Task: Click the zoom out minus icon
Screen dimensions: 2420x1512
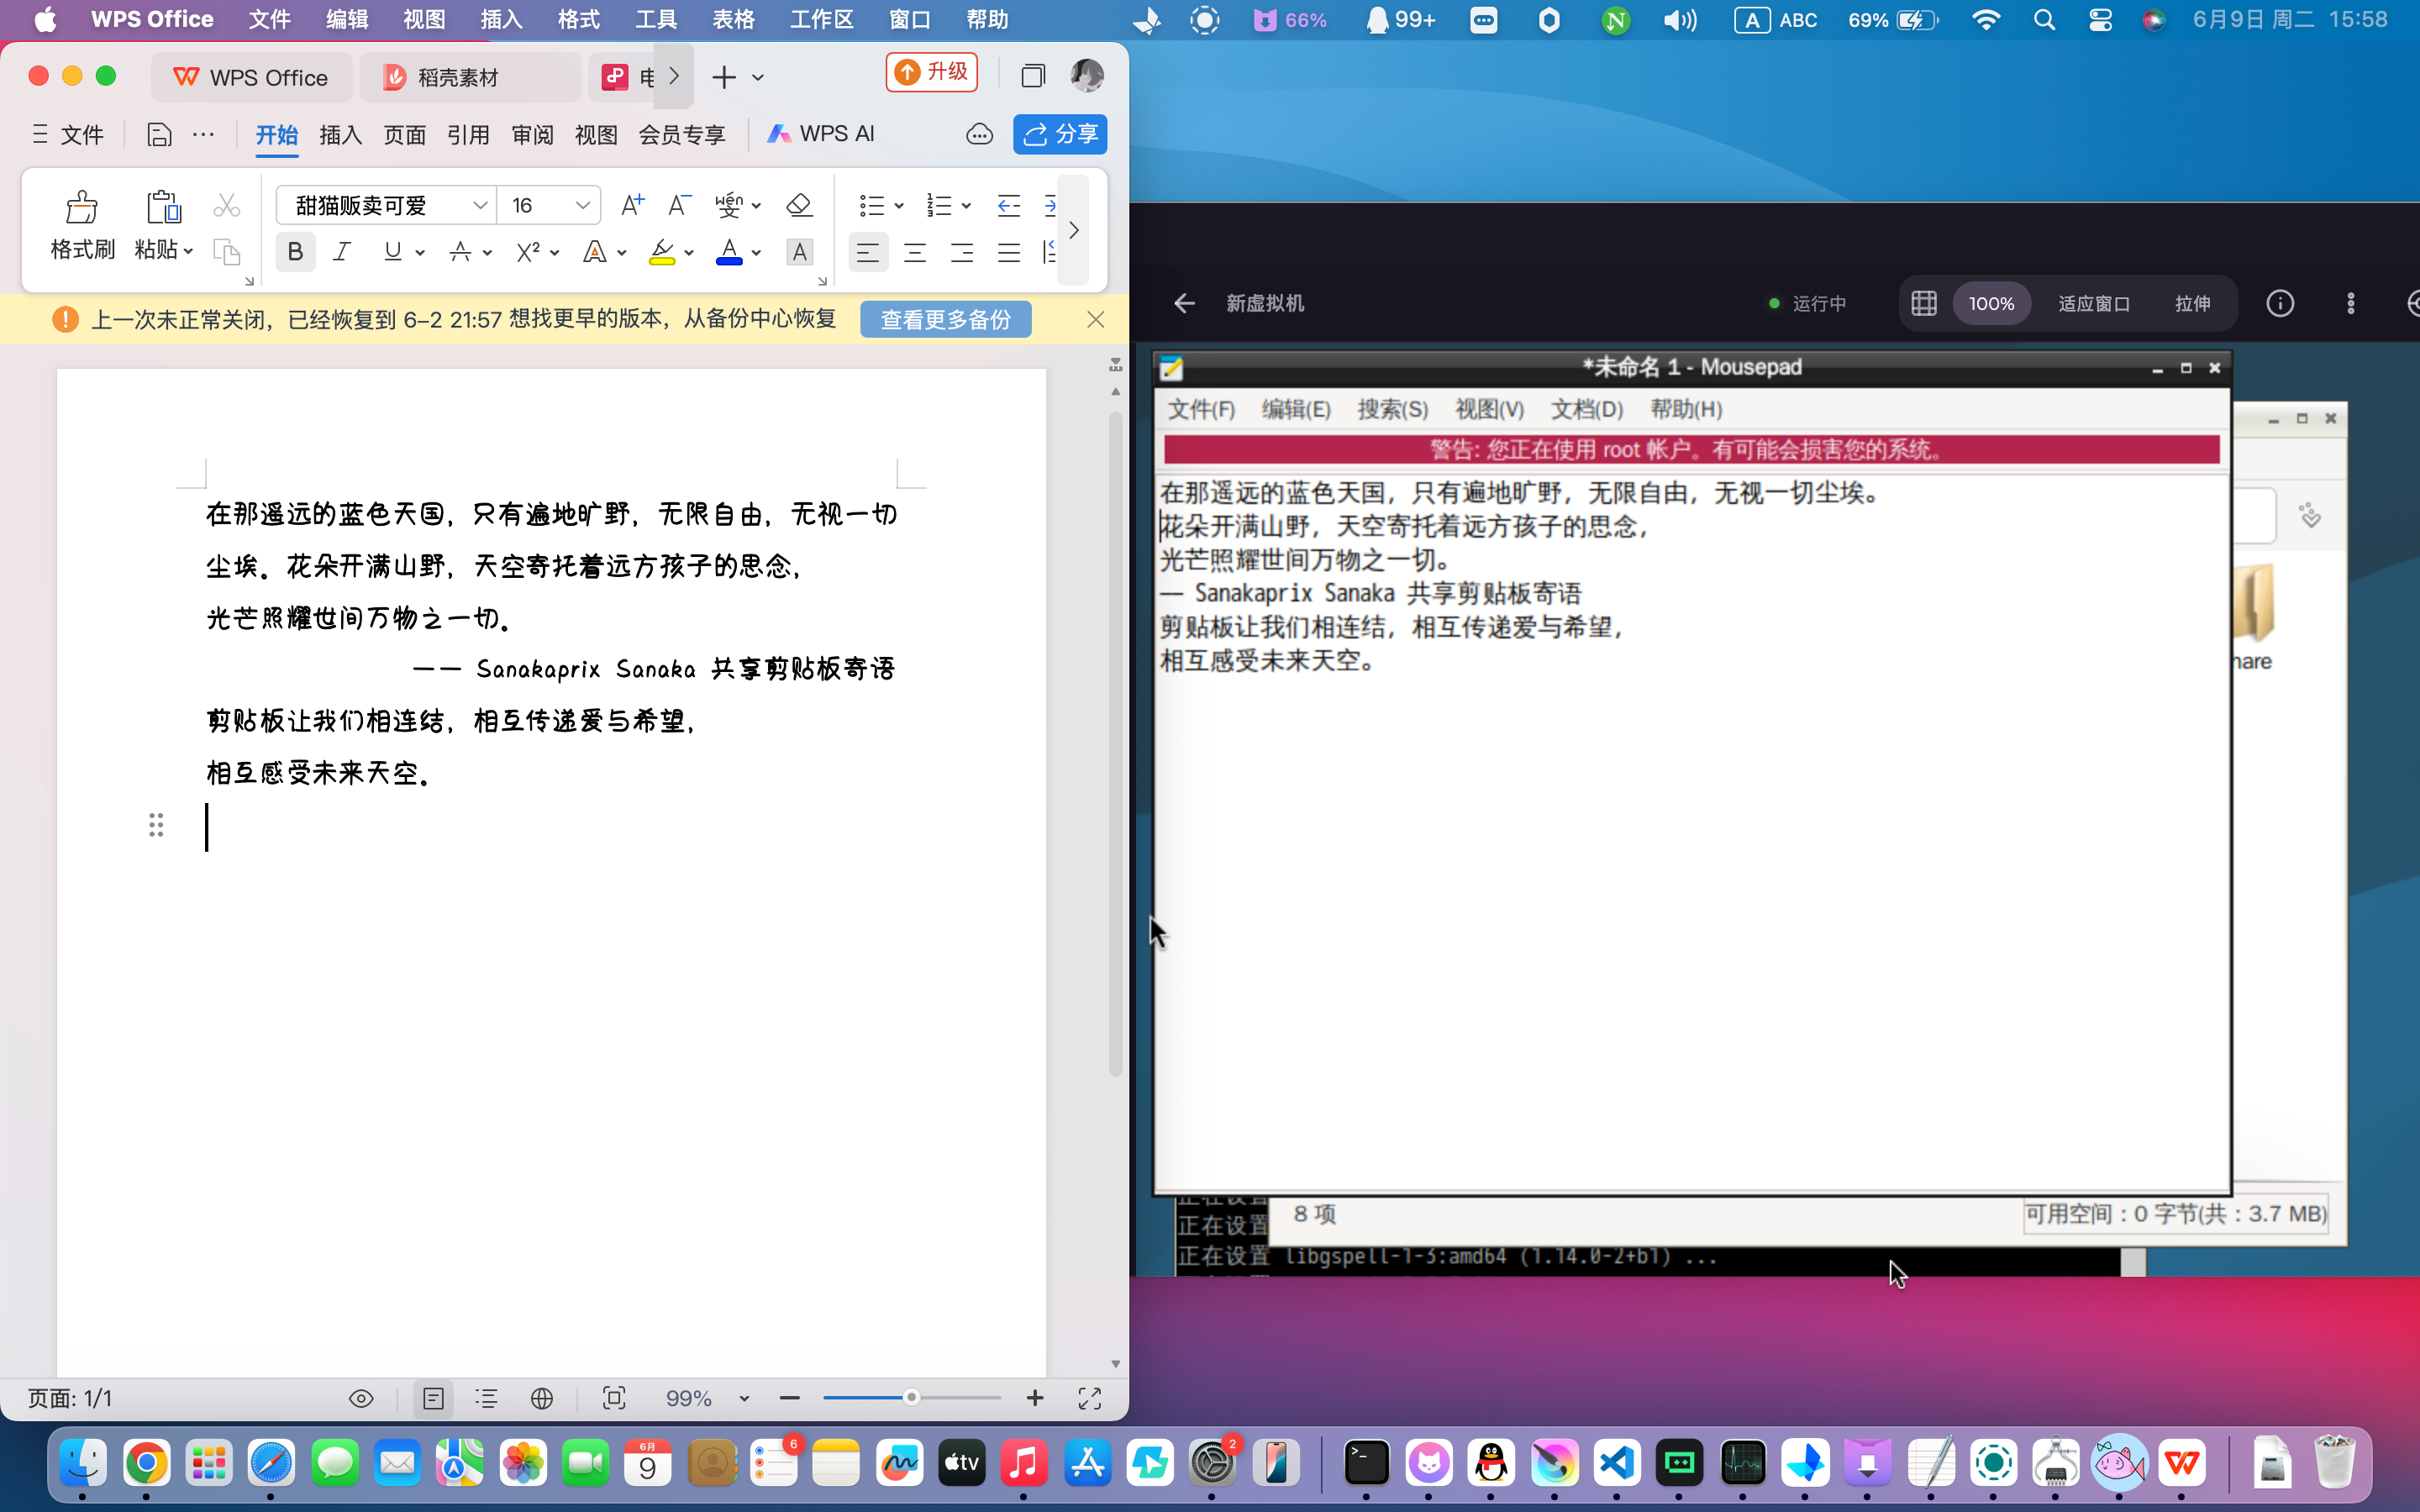Action: (790, 1398)
